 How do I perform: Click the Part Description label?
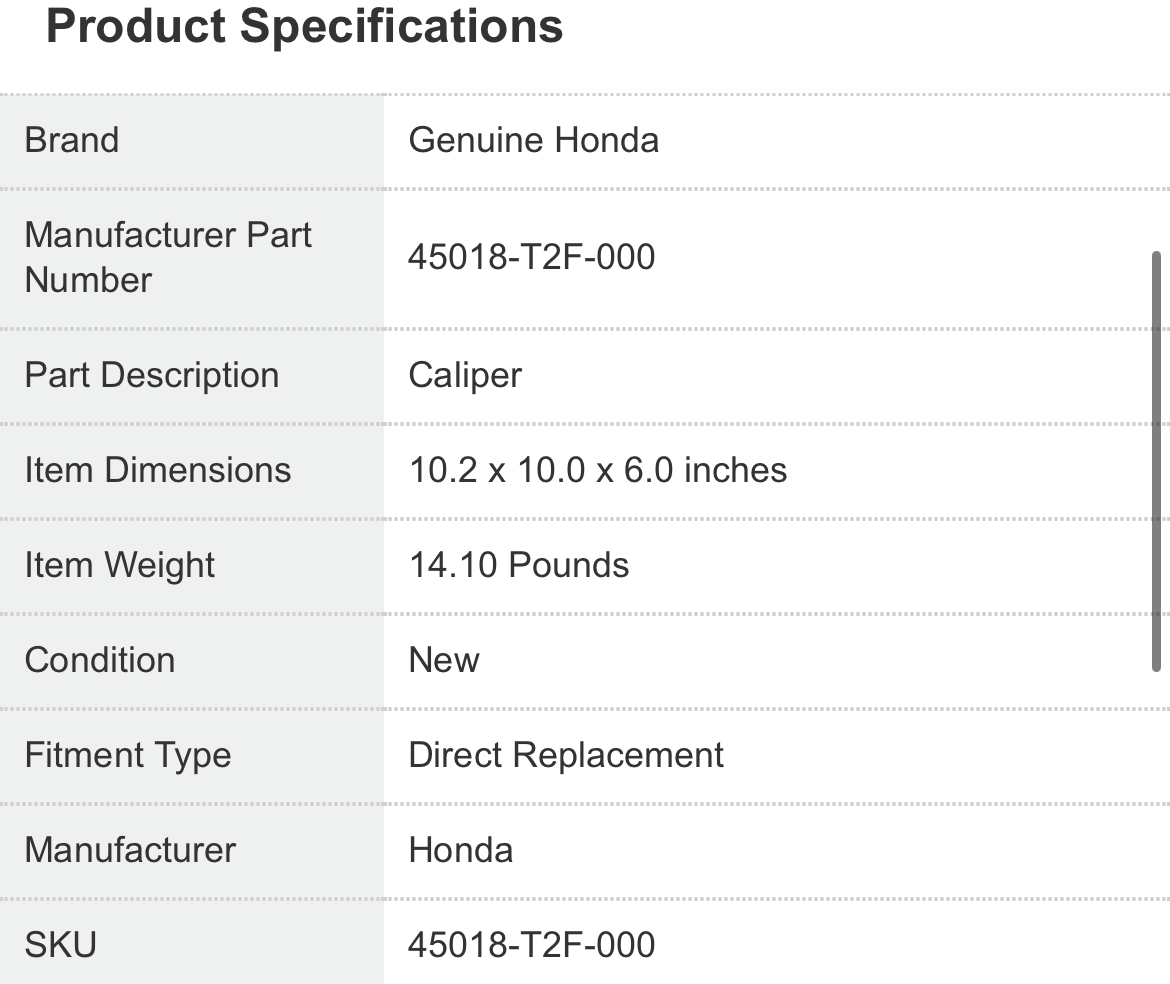(x=151, y=375)
